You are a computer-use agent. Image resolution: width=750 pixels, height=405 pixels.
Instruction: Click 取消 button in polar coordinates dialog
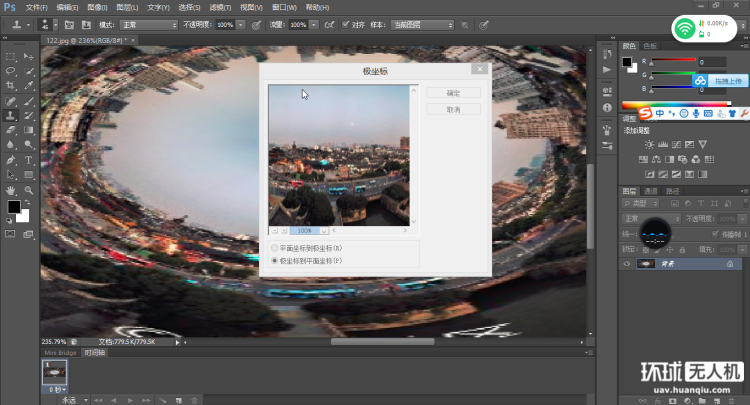(x=453, y=109)
